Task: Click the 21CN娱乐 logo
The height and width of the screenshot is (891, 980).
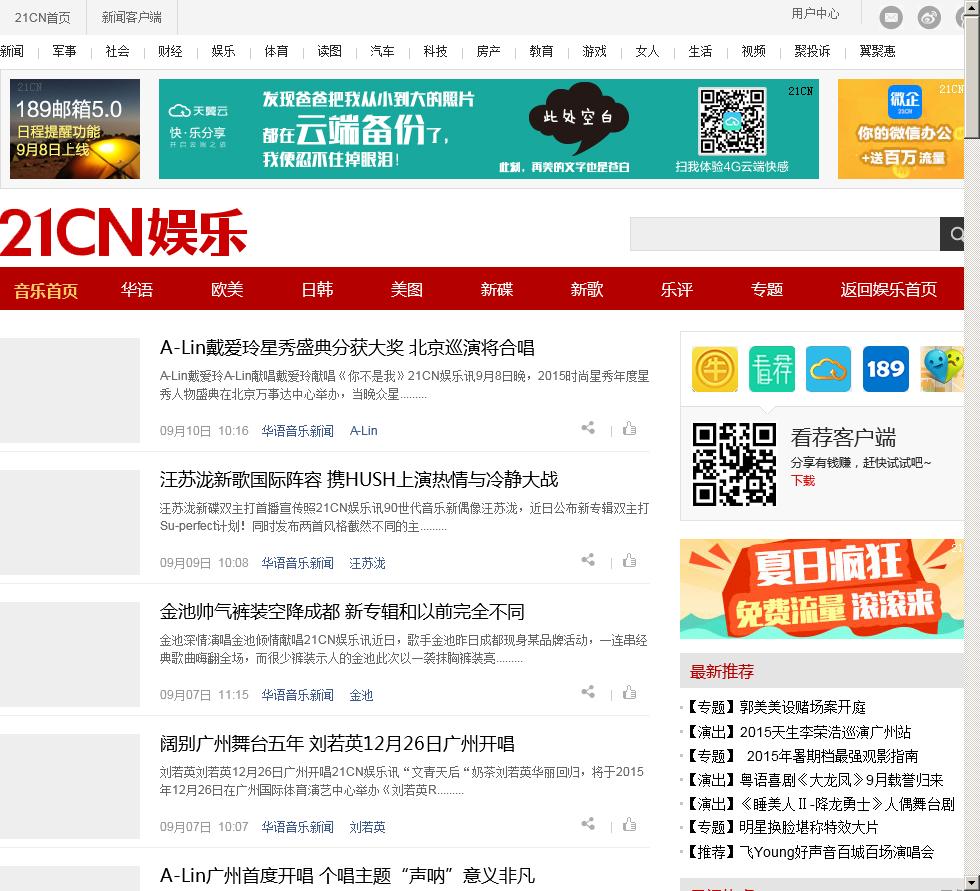Action: [124, 232]
